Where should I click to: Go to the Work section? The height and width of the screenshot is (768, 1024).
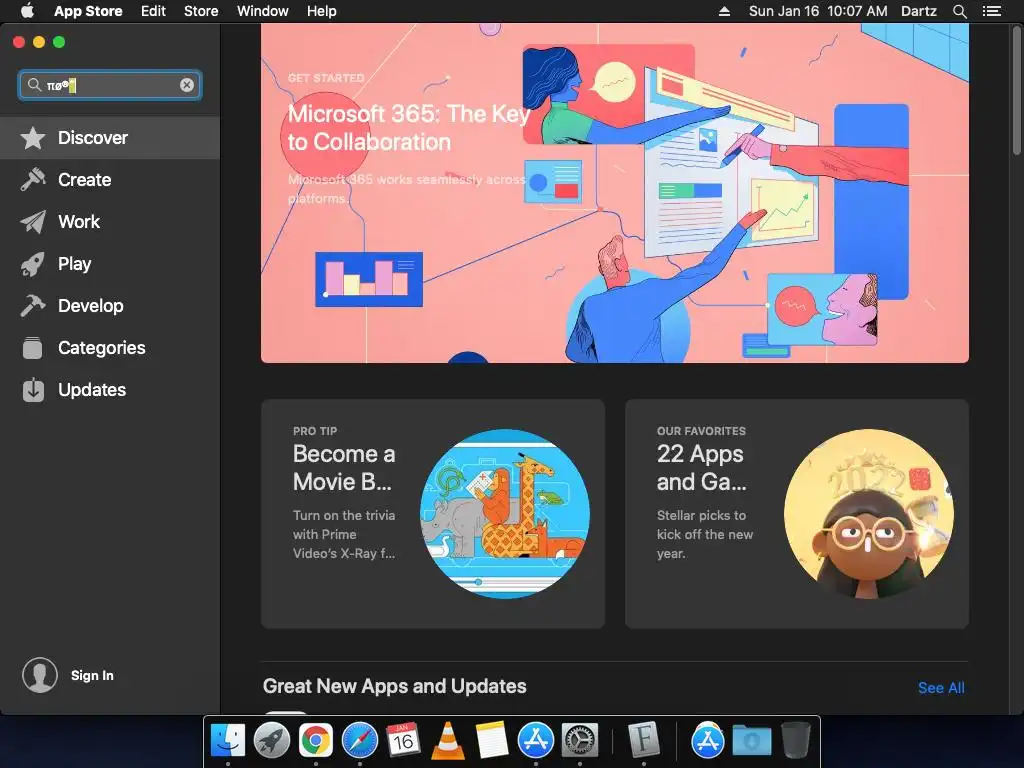[110, 222]
